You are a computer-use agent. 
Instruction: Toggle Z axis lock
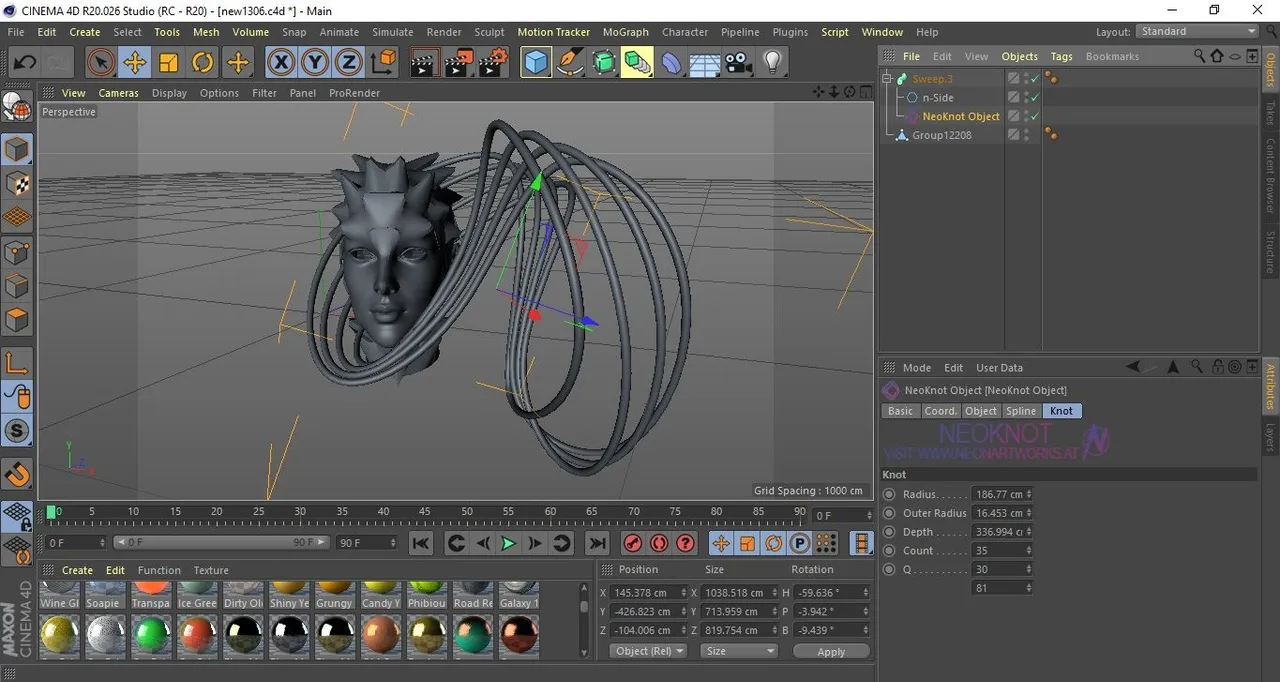348,63
